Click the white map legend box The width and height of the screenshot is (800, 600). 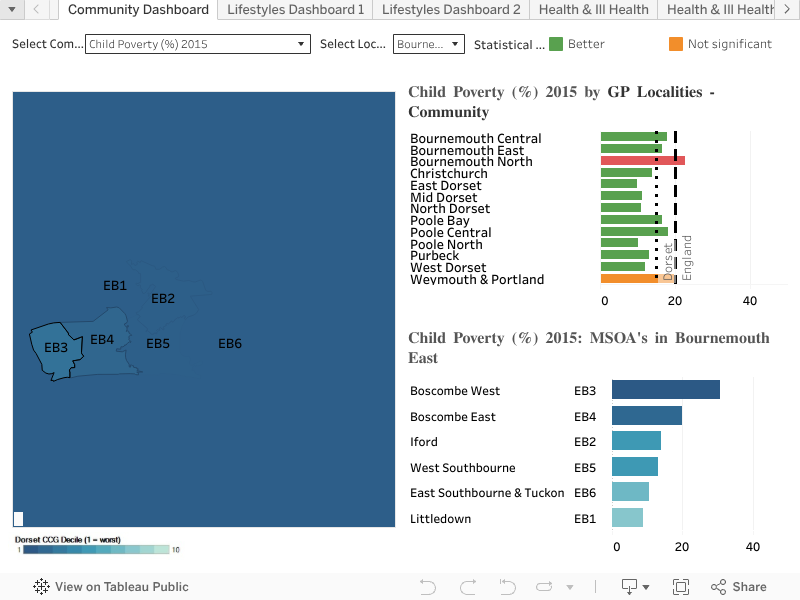(17, 518)
